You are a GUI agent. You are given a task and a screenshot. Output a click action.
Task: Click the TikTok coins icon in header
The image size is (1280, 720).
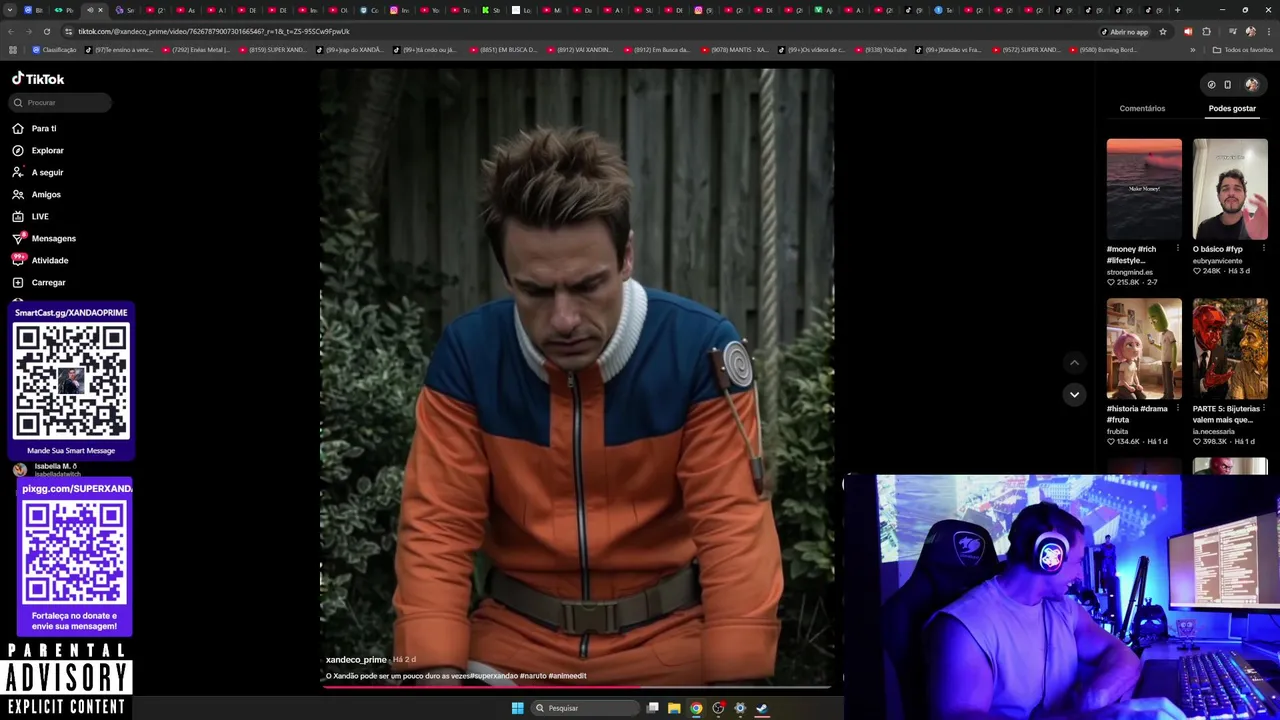tap(1211, 85)
